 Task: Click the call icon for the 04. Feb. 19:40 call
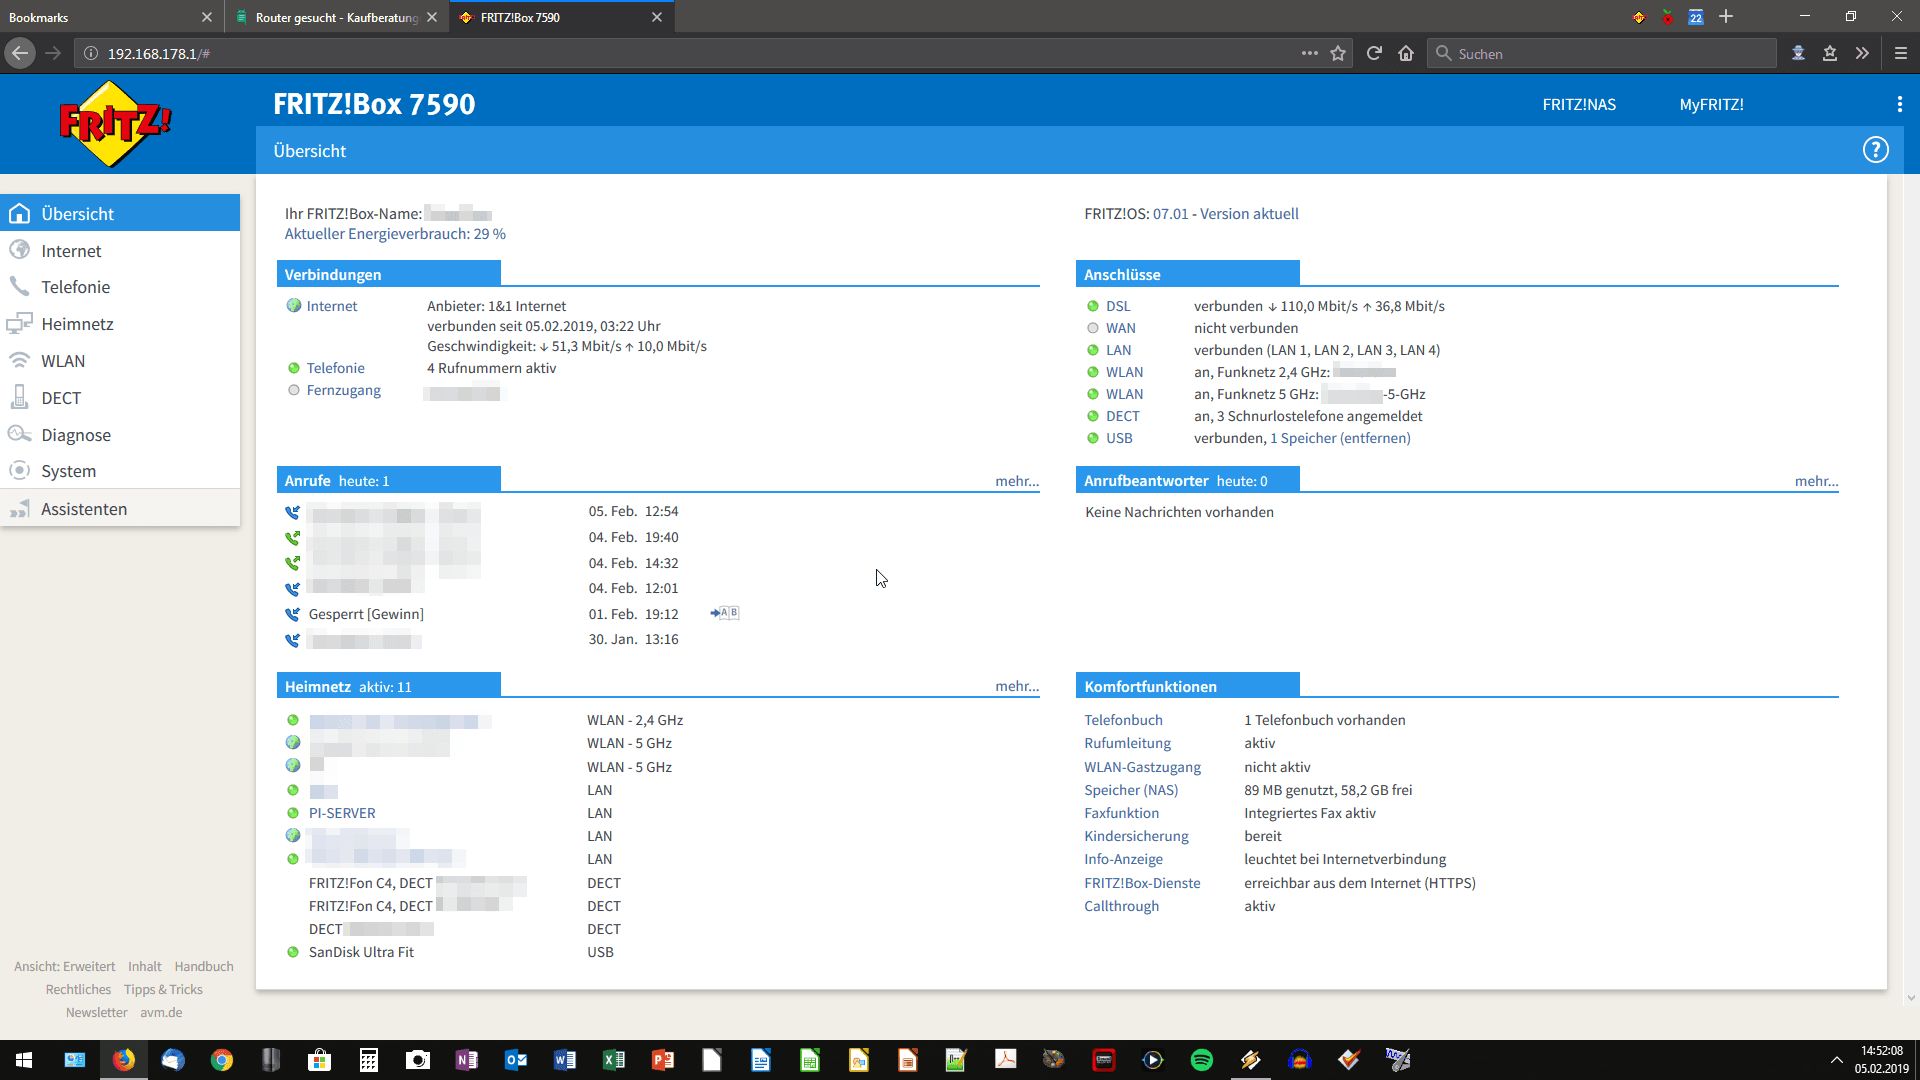292,537
